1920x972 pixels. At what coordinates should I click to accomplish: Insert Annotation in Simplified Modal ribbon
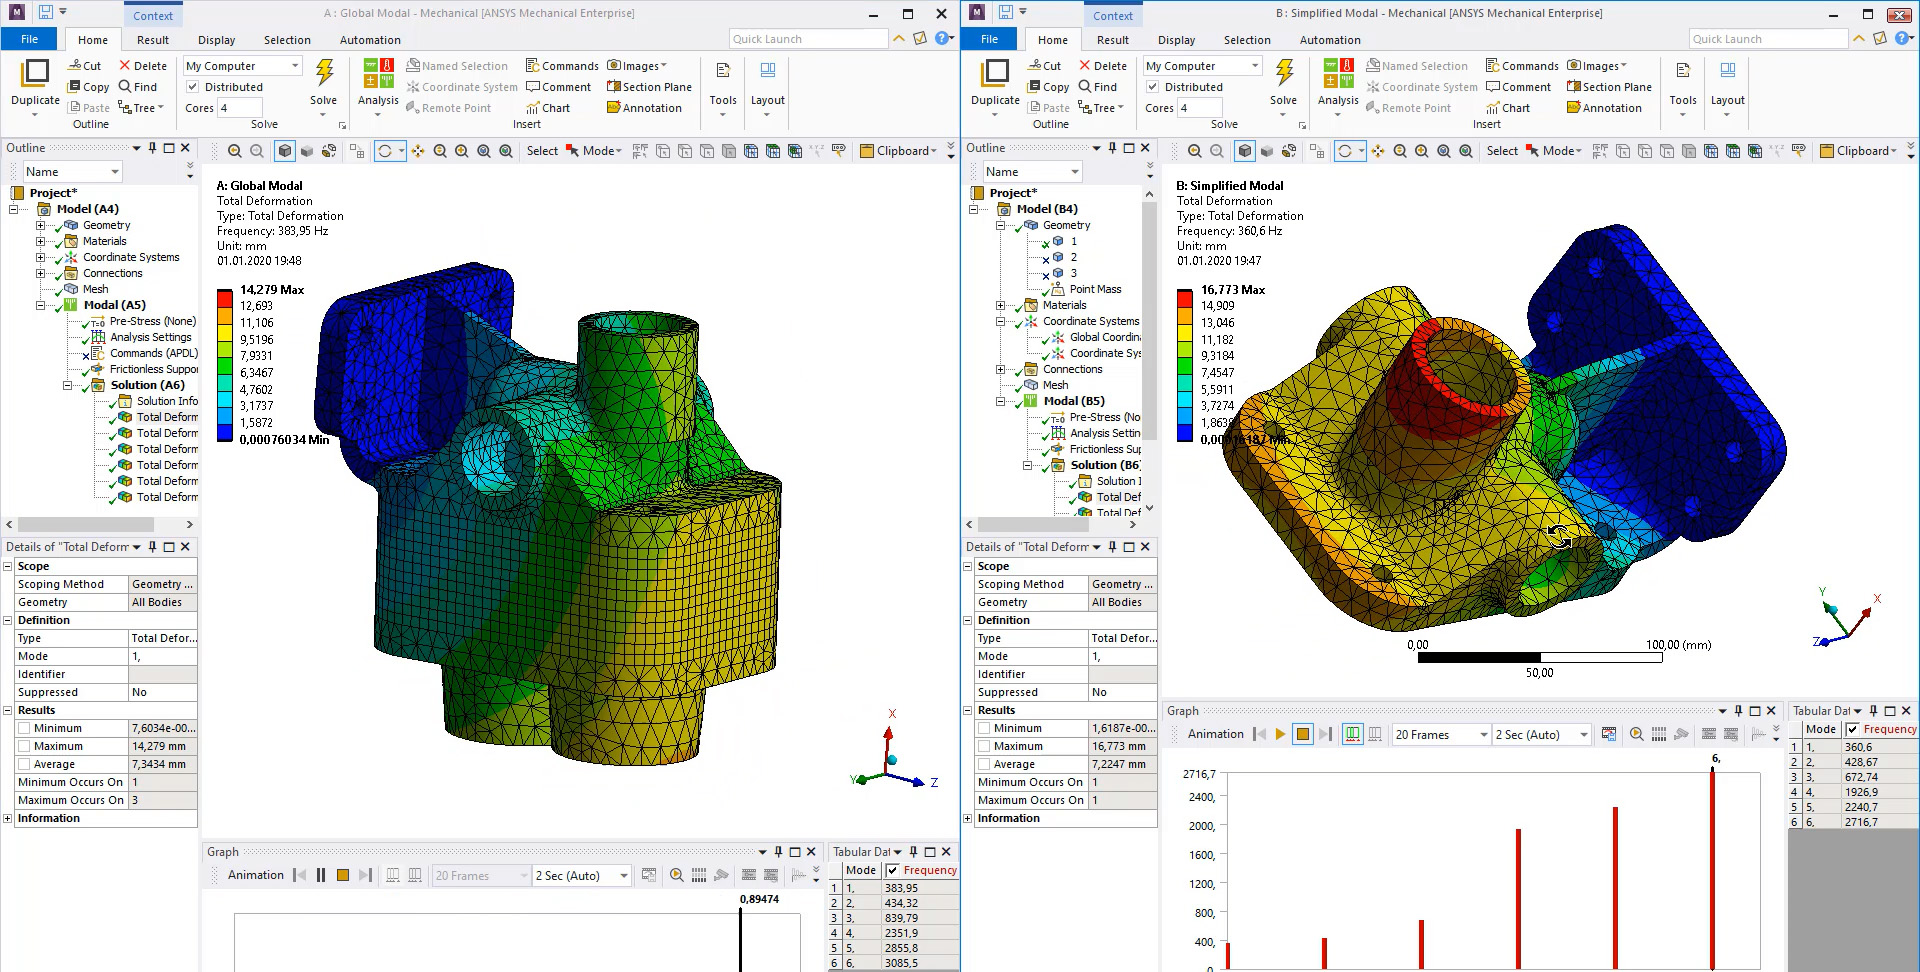tap(1604, 108)
